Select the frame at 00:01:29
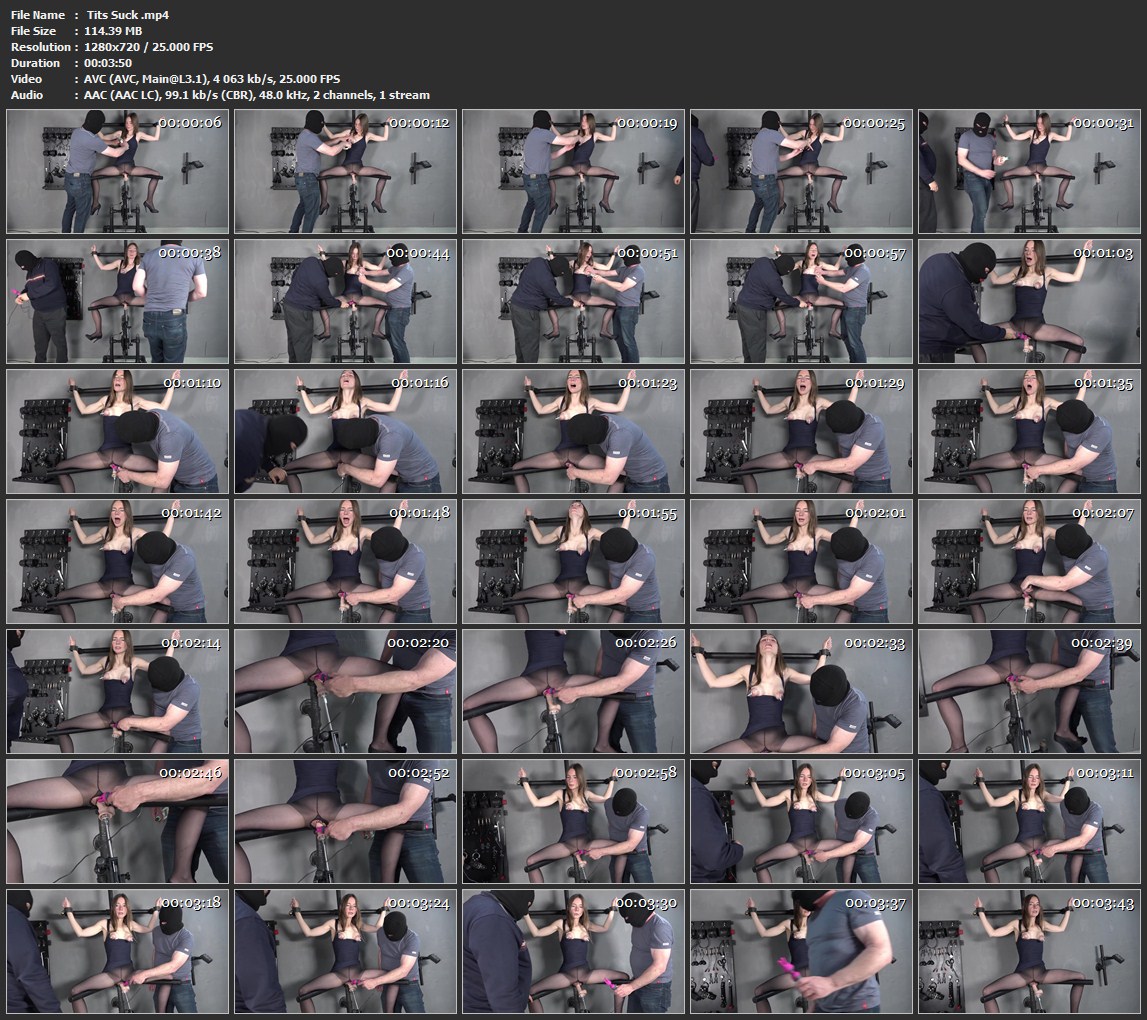1147x1020 pixels. tap(802, 432)
